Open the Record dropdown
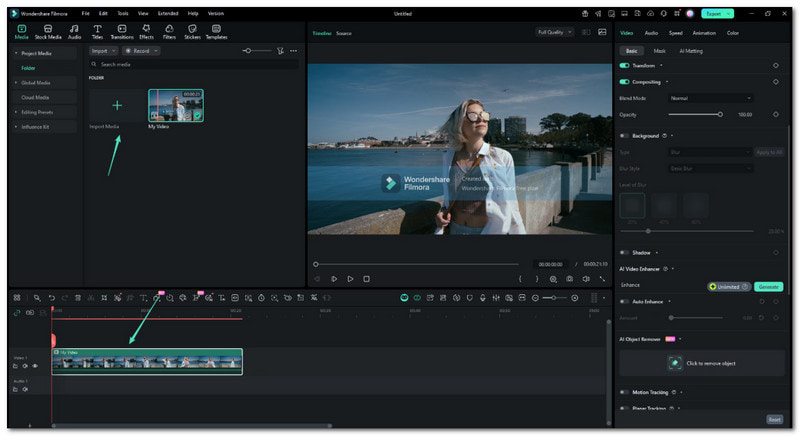The height and width of the screenshot is (436, 800). click(x=141, y=50)
